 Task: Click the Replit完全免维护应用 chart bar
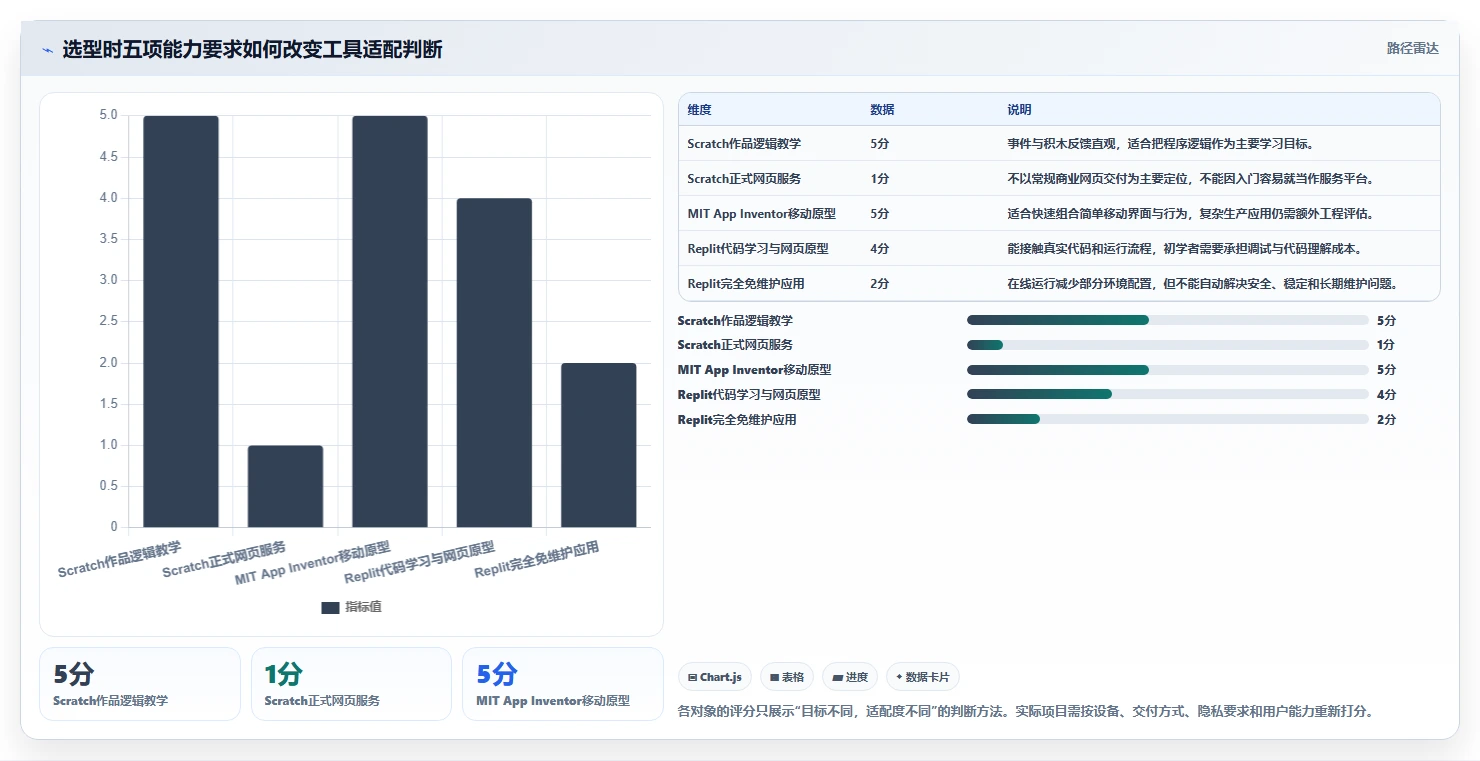pyautogui.click(x=598, y=445)
